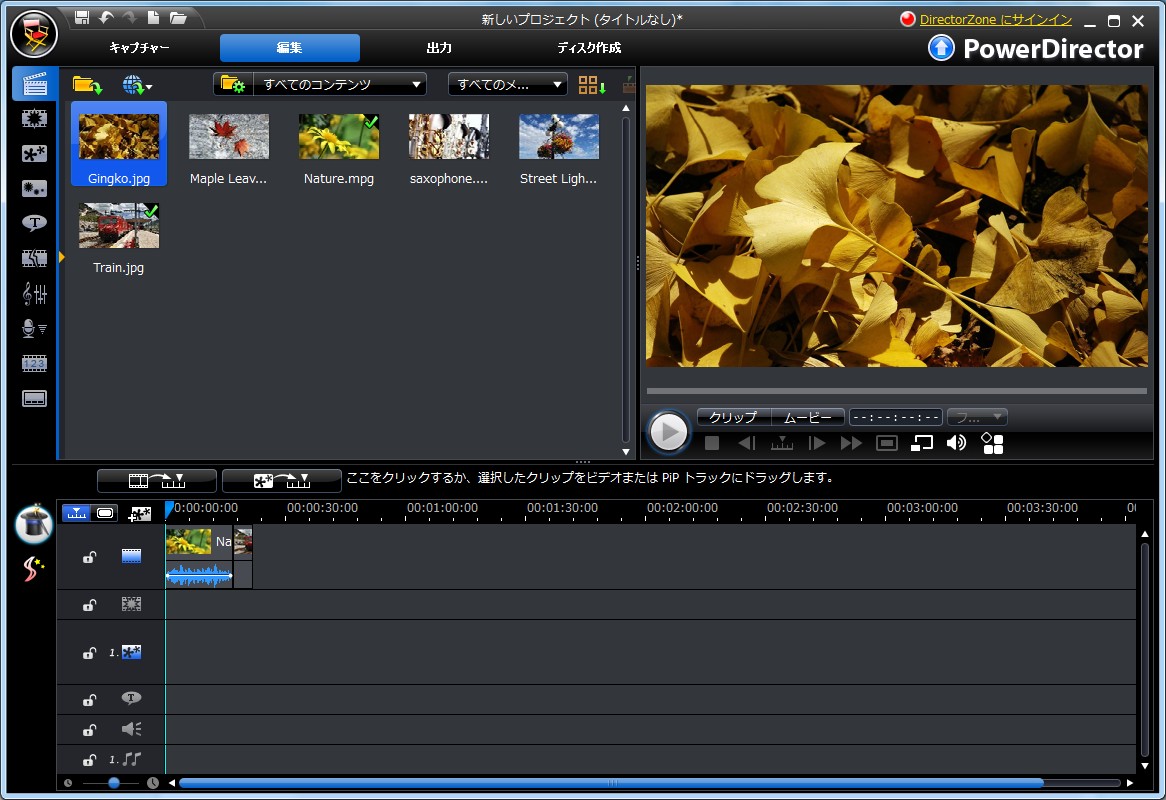This screenshot has height=800, width=1166.
Task: Open the 編集 tab
Action: tap(289, 48)
